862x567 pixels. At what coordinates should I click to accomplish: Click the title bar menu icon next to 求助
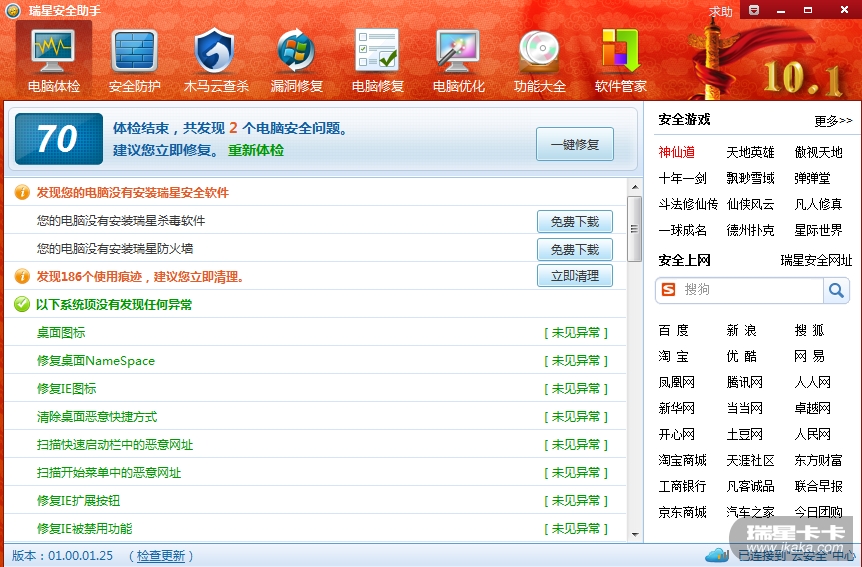click(754, 10)
